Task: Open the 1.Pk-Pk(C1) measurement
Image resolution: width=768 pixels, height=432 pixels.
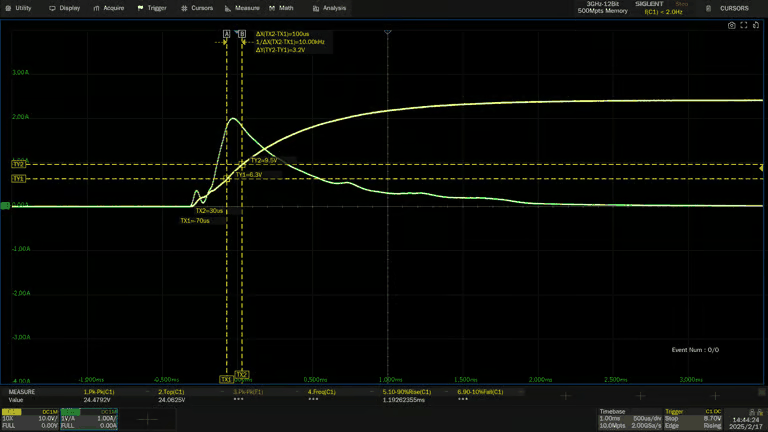Action: [x=99, y=392]
